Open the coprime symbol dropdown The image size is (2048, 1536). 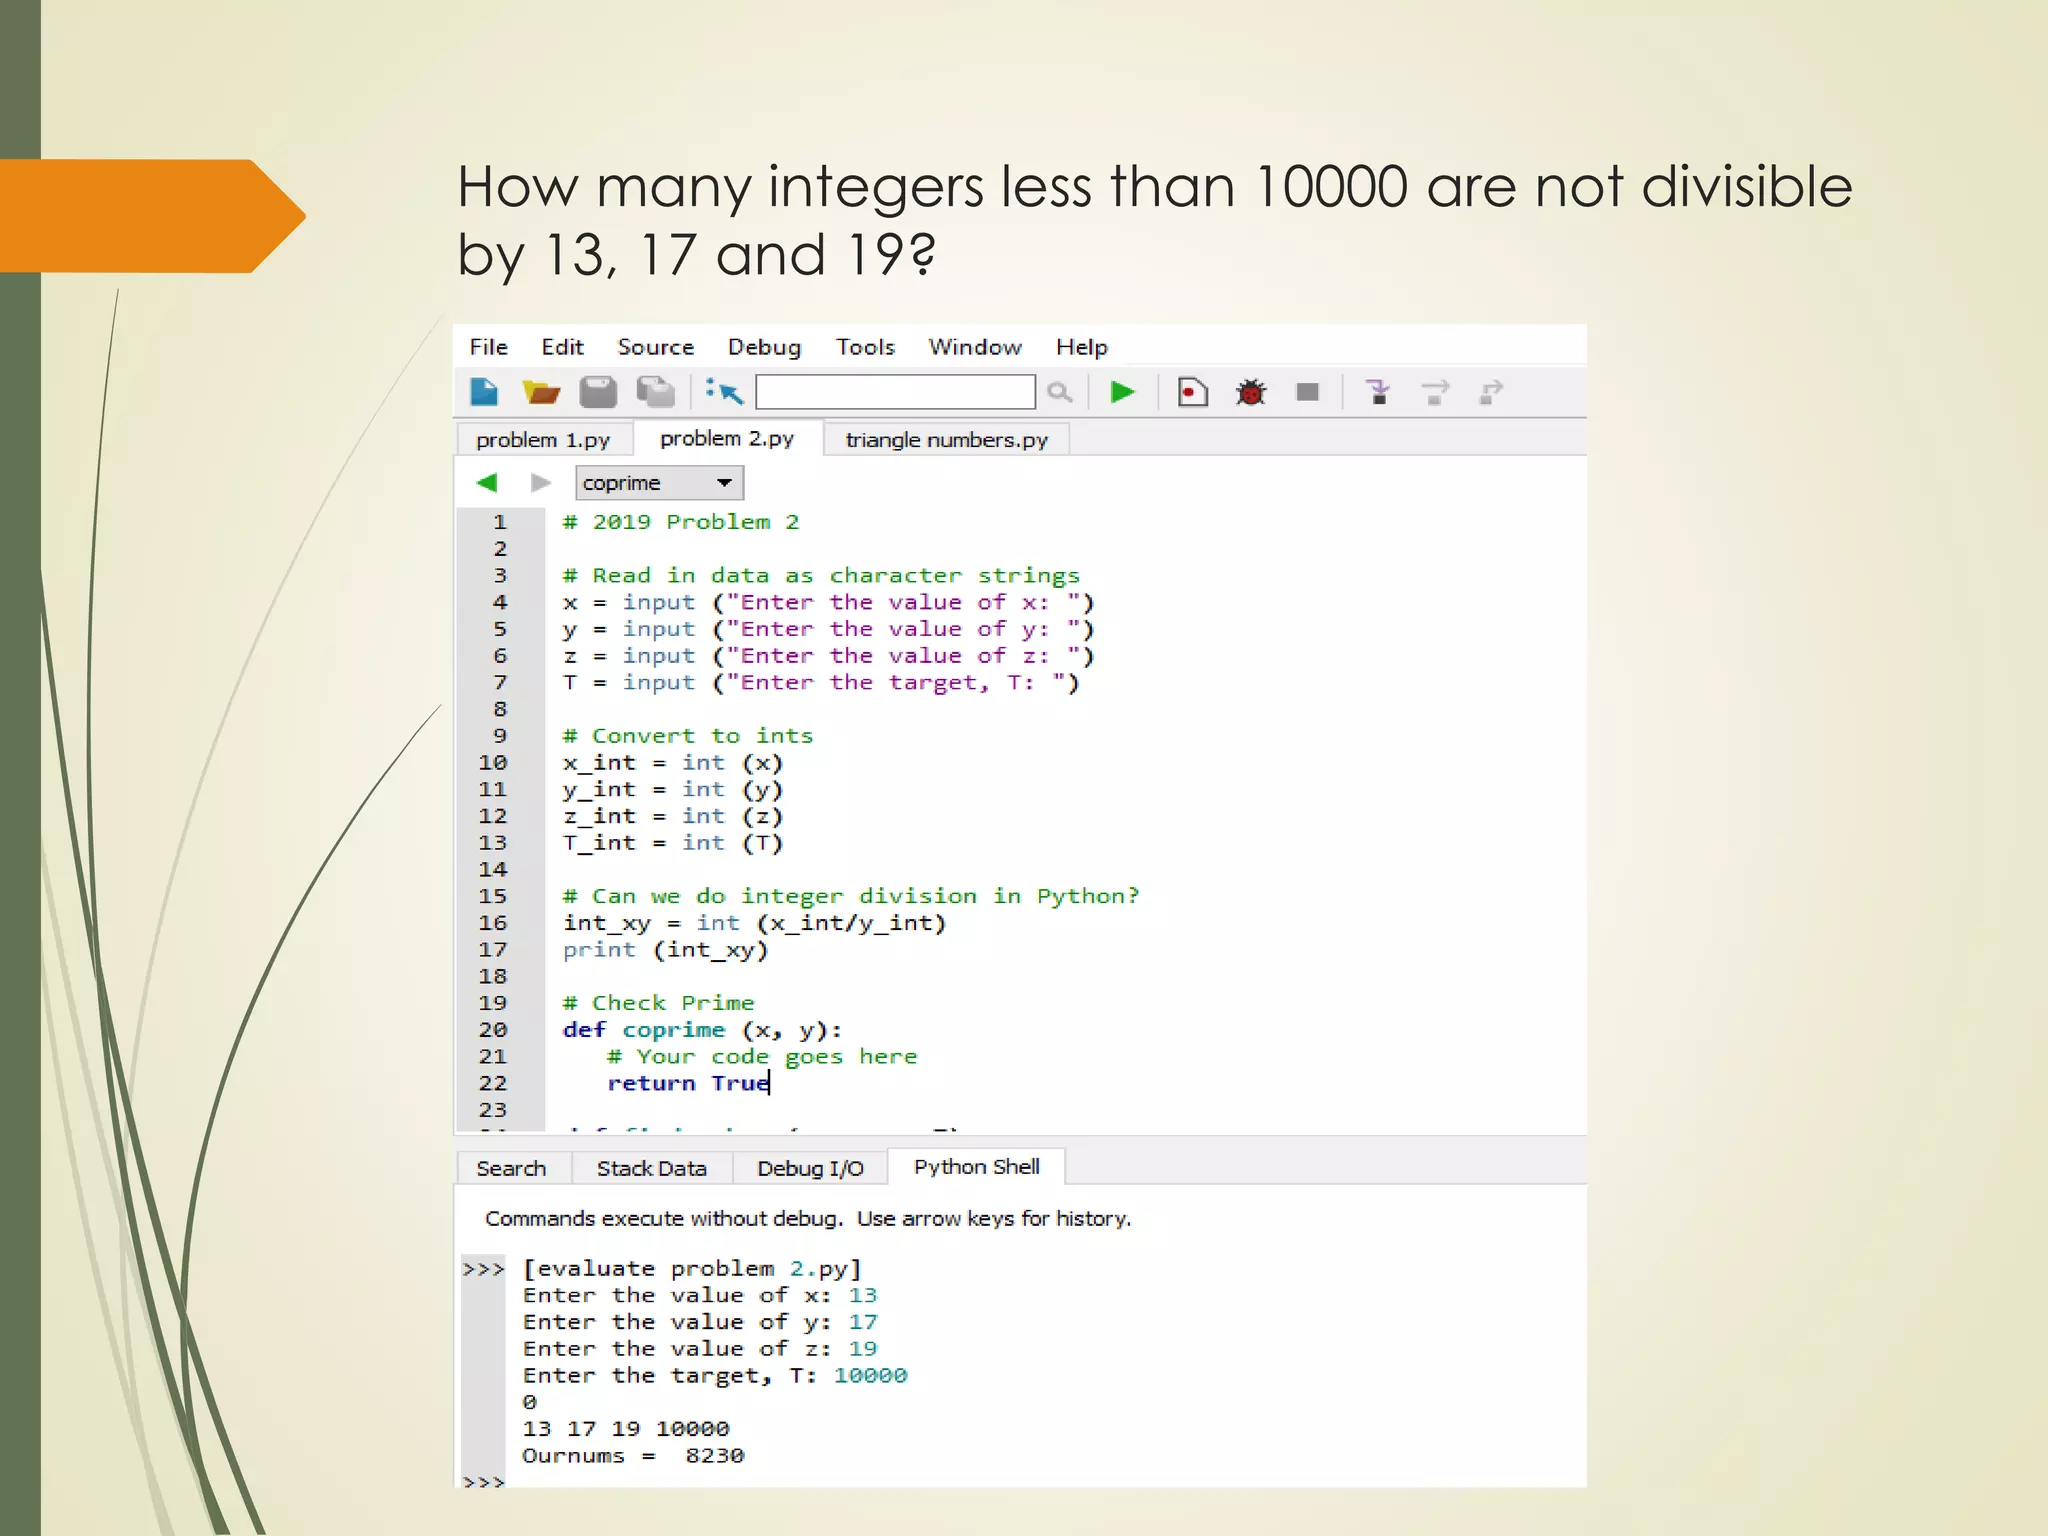pyautogui.click(x=659, y=483)
